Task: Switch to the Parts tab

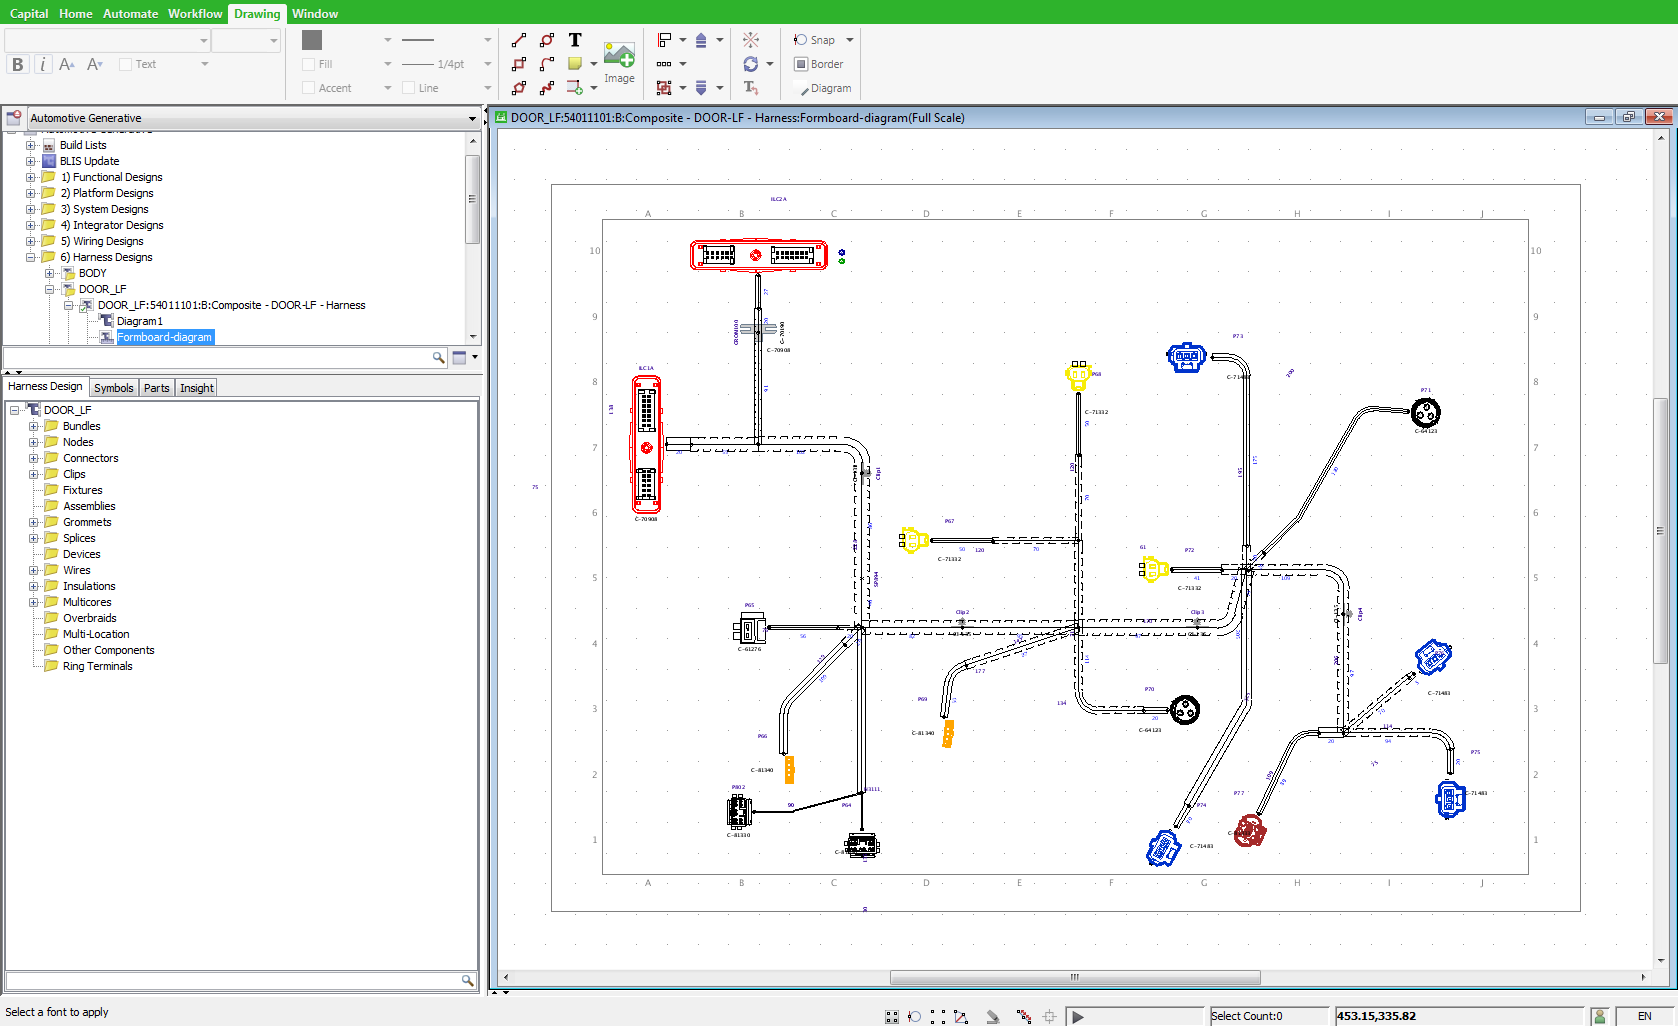Action: [156, 388]
